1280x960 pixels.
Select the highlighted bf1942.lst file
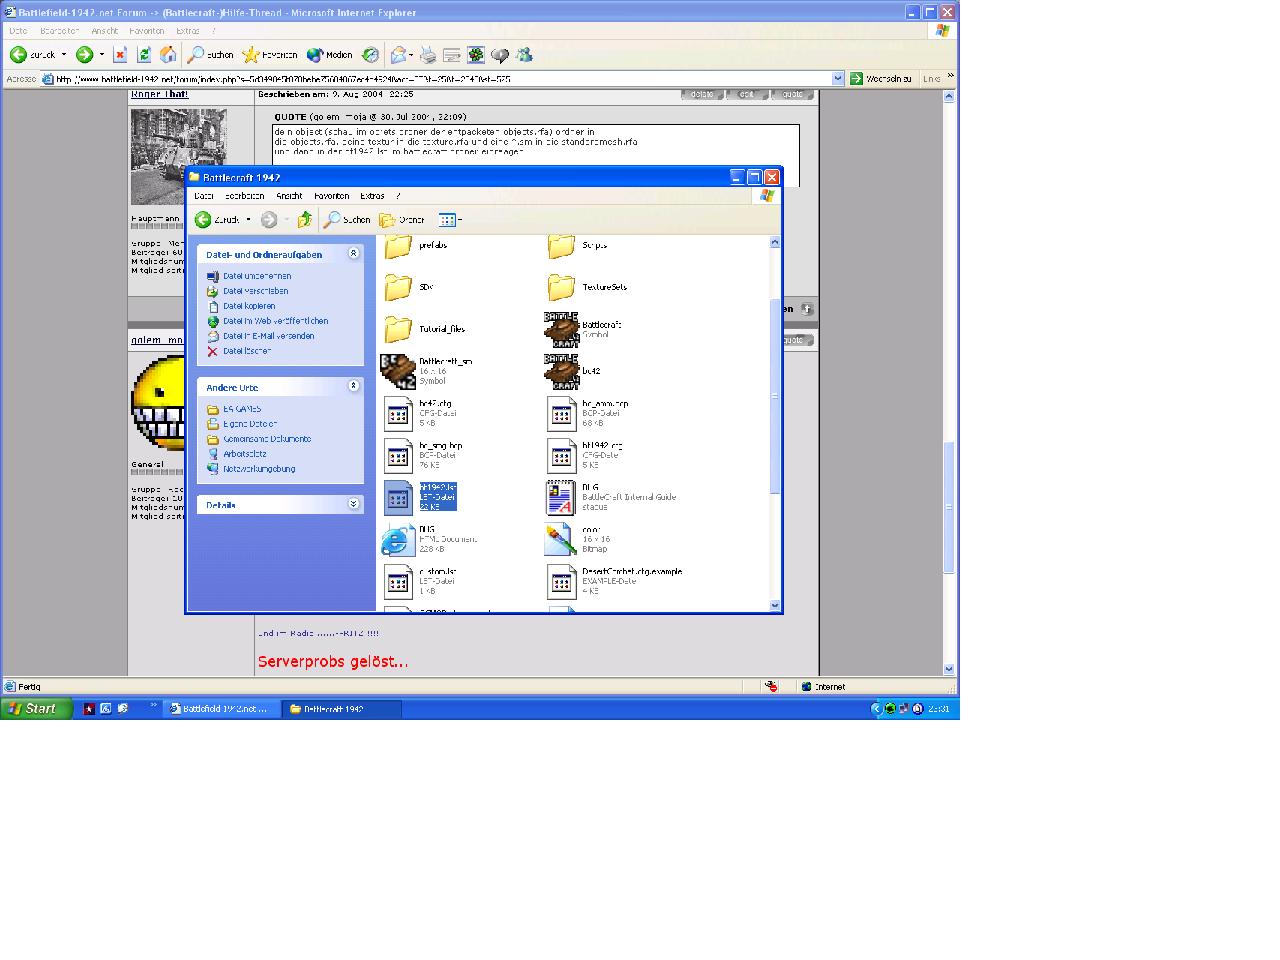click(420, 497)
